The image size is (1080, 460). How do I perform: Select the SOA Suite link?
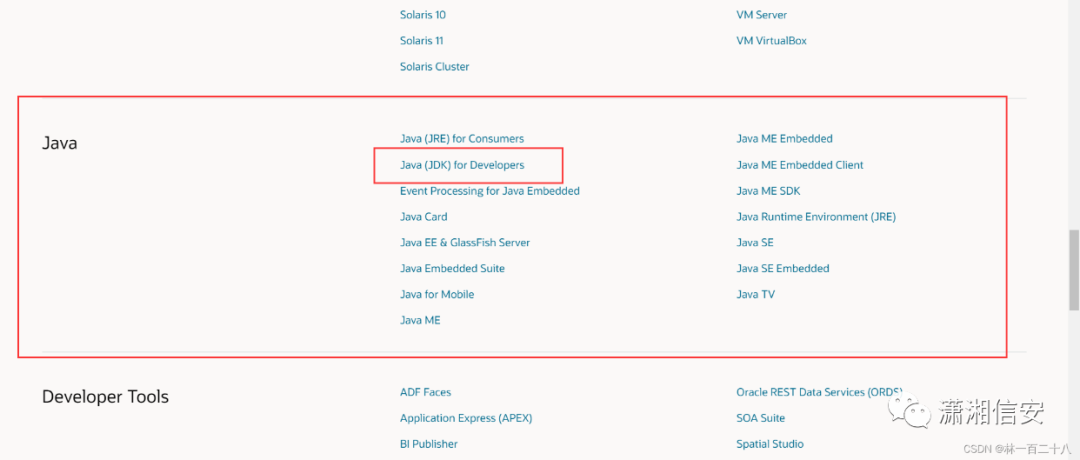pyautogui.click(x=760, y=418)
